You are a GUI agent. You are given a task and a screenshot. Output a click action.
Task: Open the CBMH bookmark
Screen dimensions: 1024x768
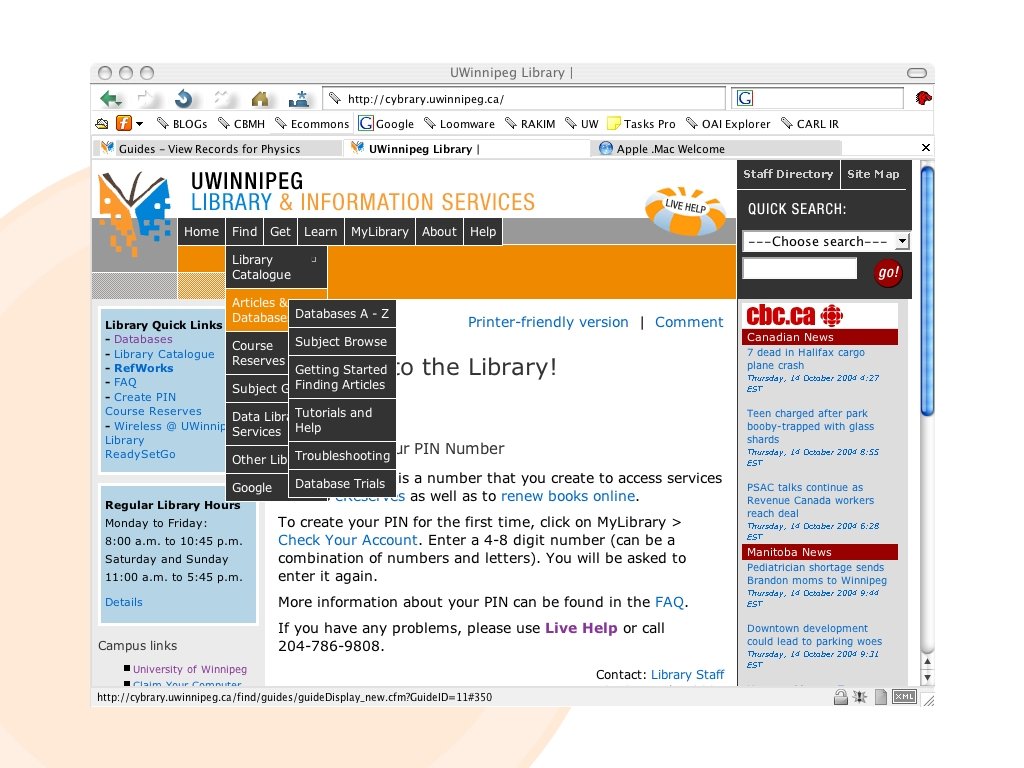242,123
